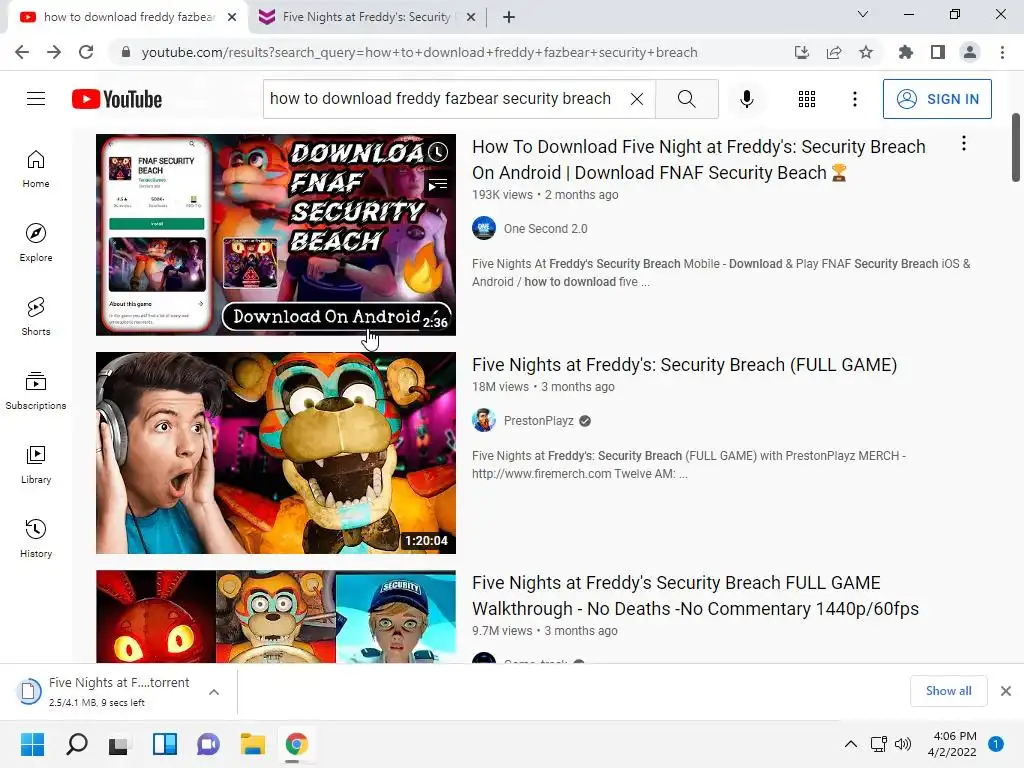The height and width of the screenshot is (768, 1024).
Task: Reload the current page
Action: tap(86, 52)
